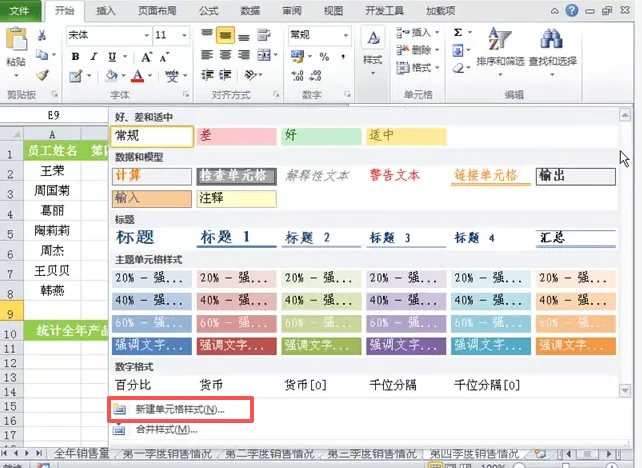Open the 文件 File tab

[20, 11]
